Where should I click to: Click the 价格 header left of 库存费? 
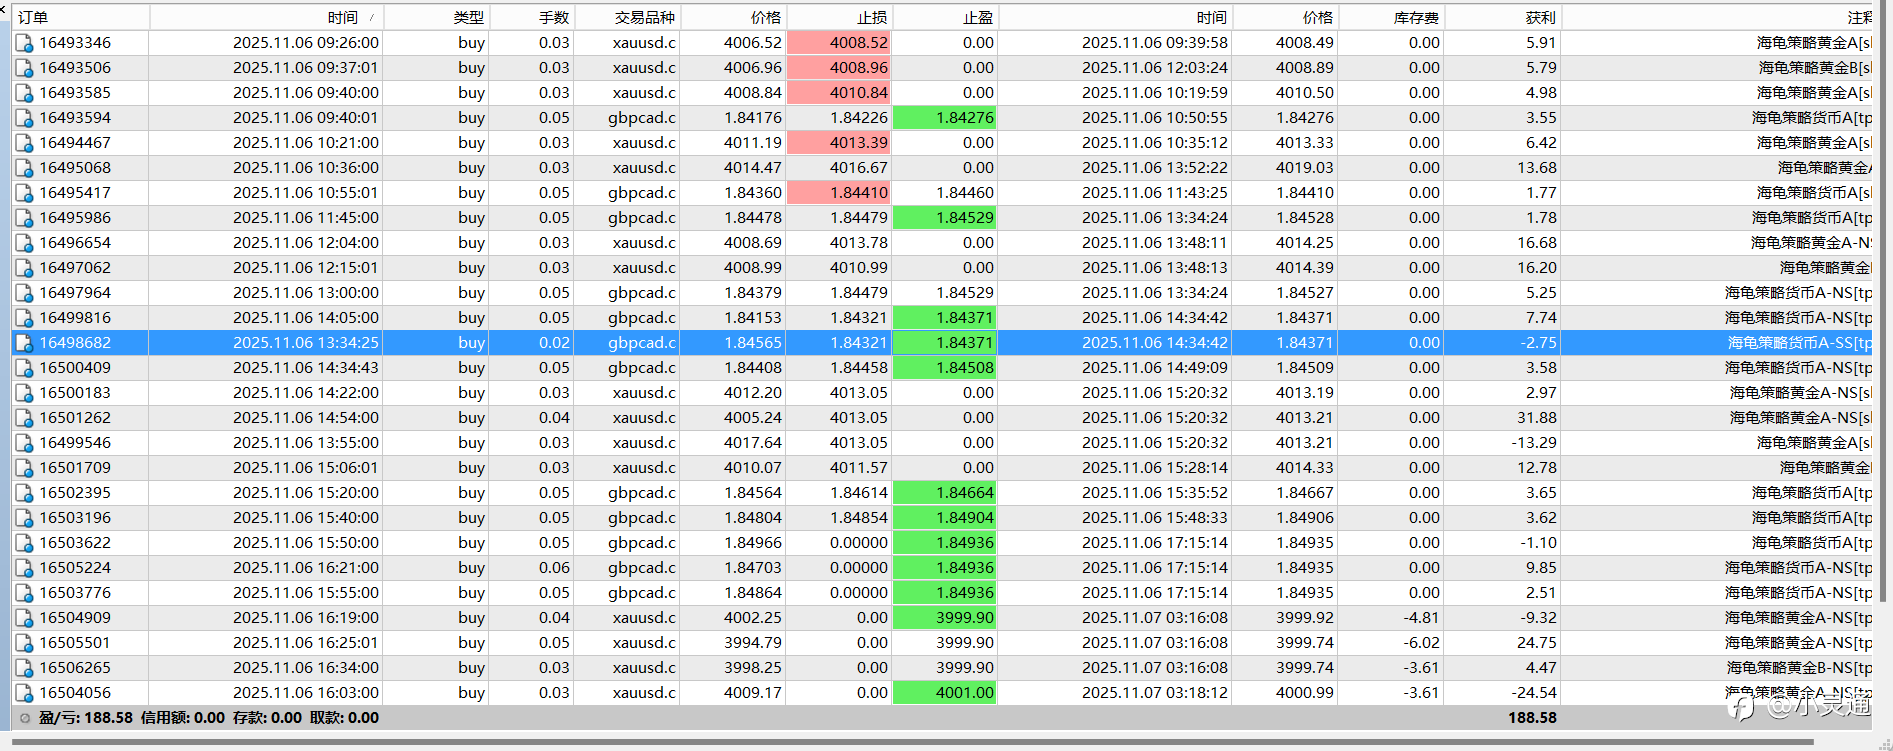(x=1286, y=17)
